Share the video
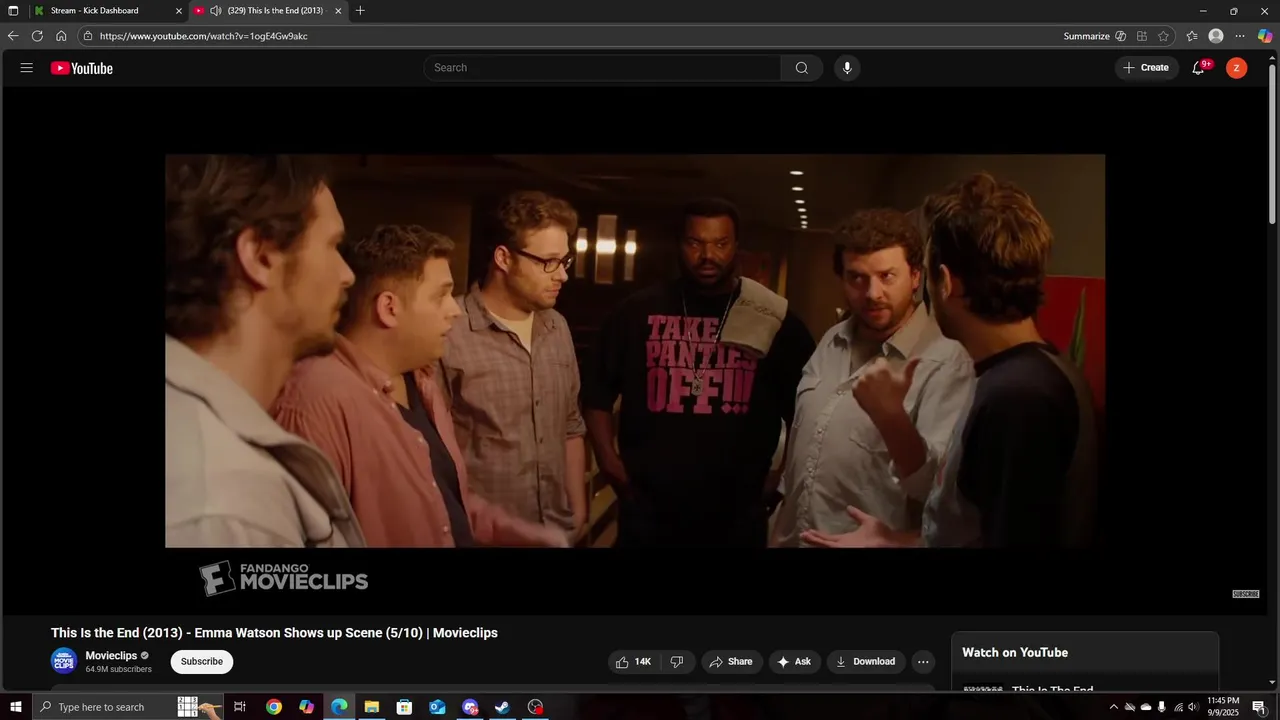 tap(730, 661)
